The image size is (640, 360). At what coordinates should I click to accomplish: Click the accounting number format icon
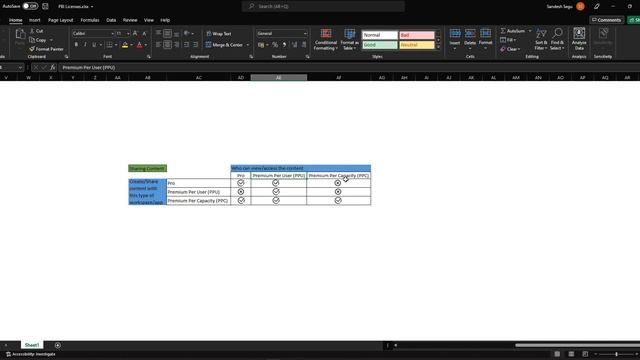(261, 45)
